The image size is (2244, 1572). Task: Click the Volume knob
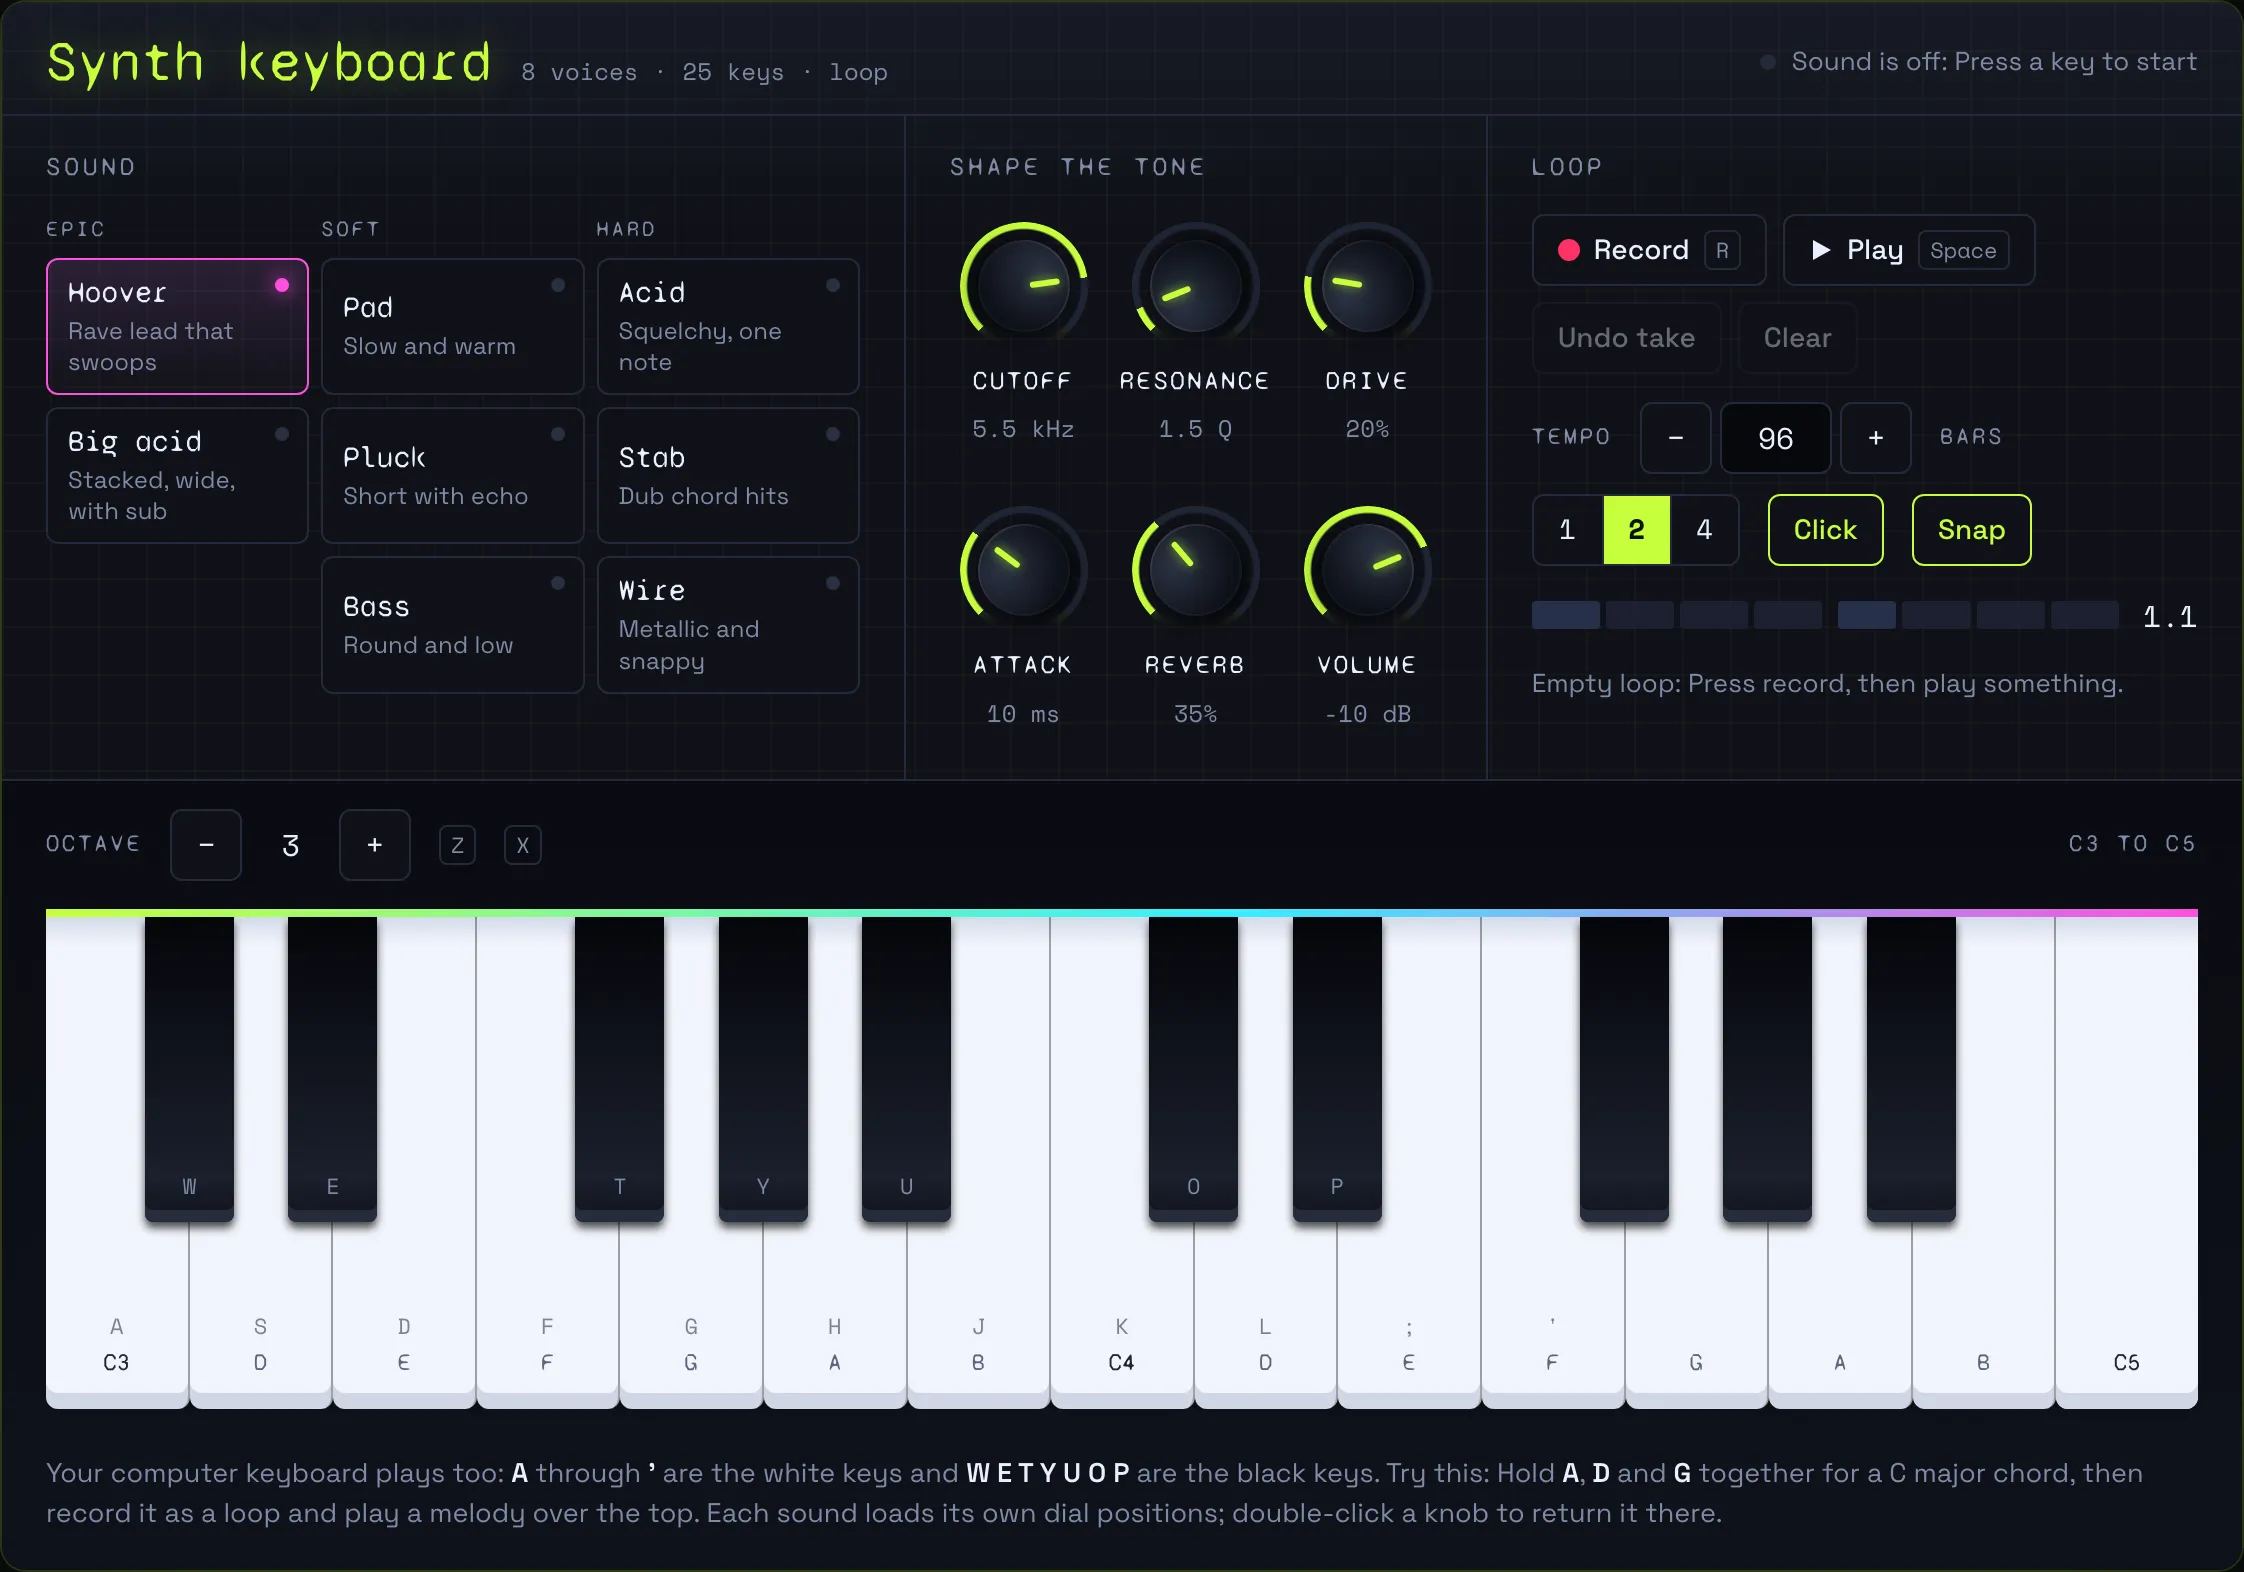1367,570
